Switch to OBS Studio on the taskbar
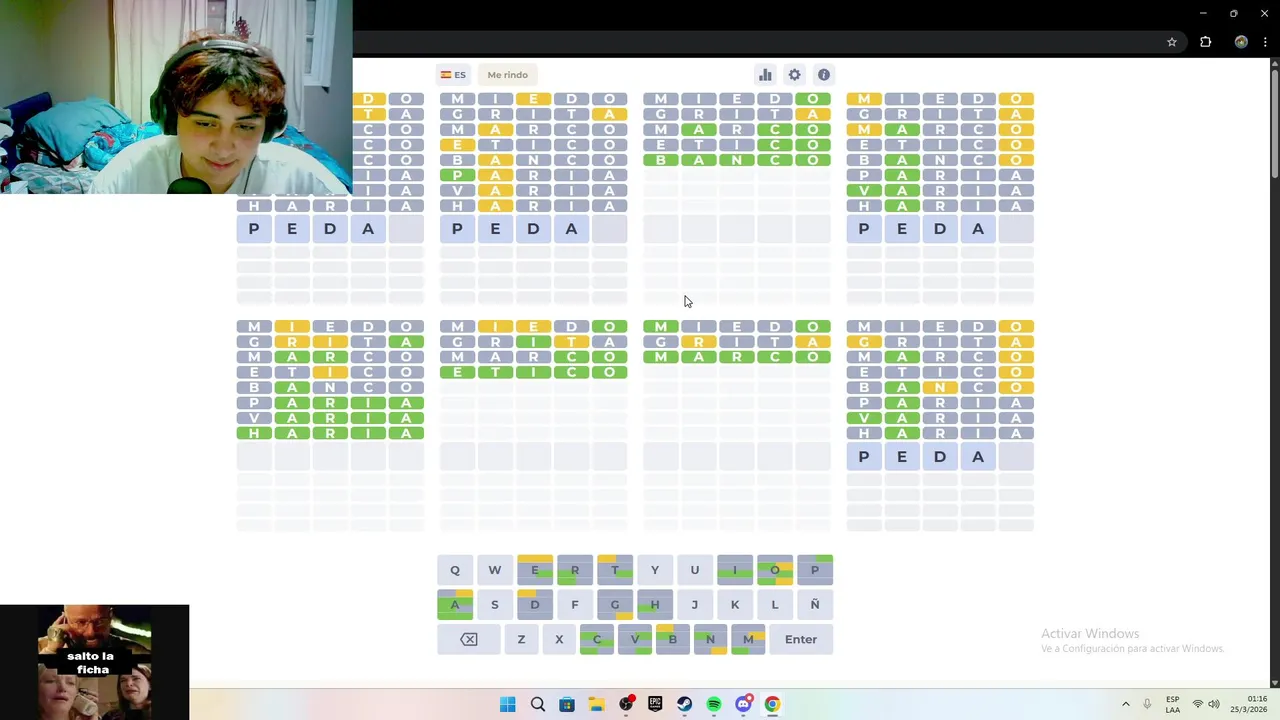 626,705
